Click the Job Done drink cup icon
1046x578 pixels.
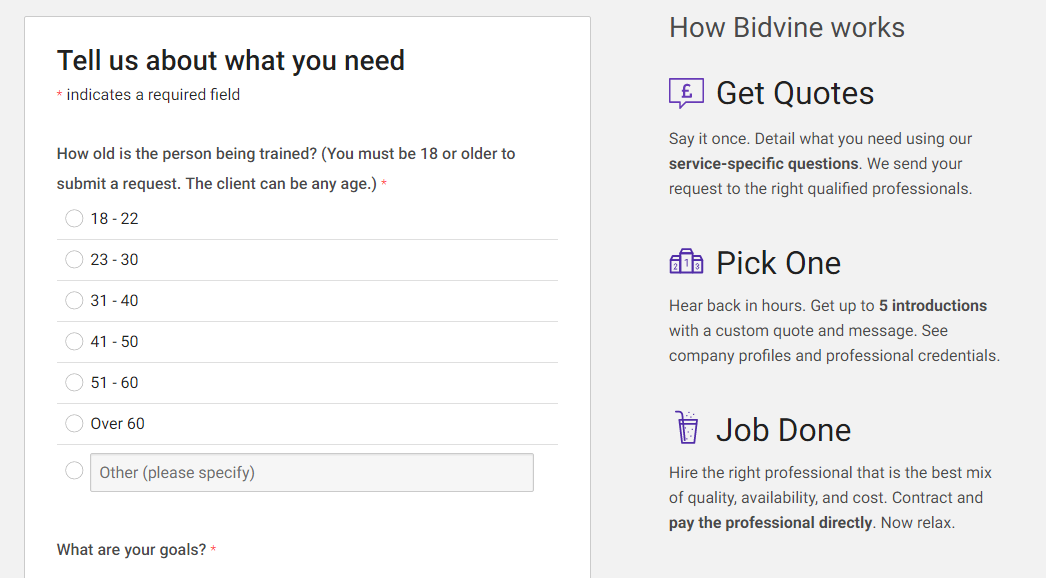tap(686, 428)
